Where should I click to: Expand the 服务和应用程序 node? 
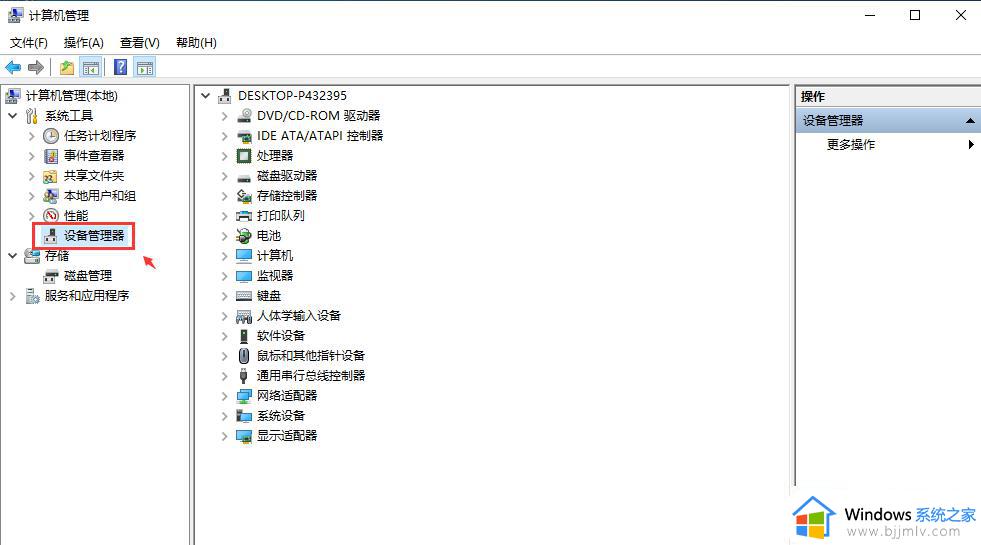click(13, 296)
